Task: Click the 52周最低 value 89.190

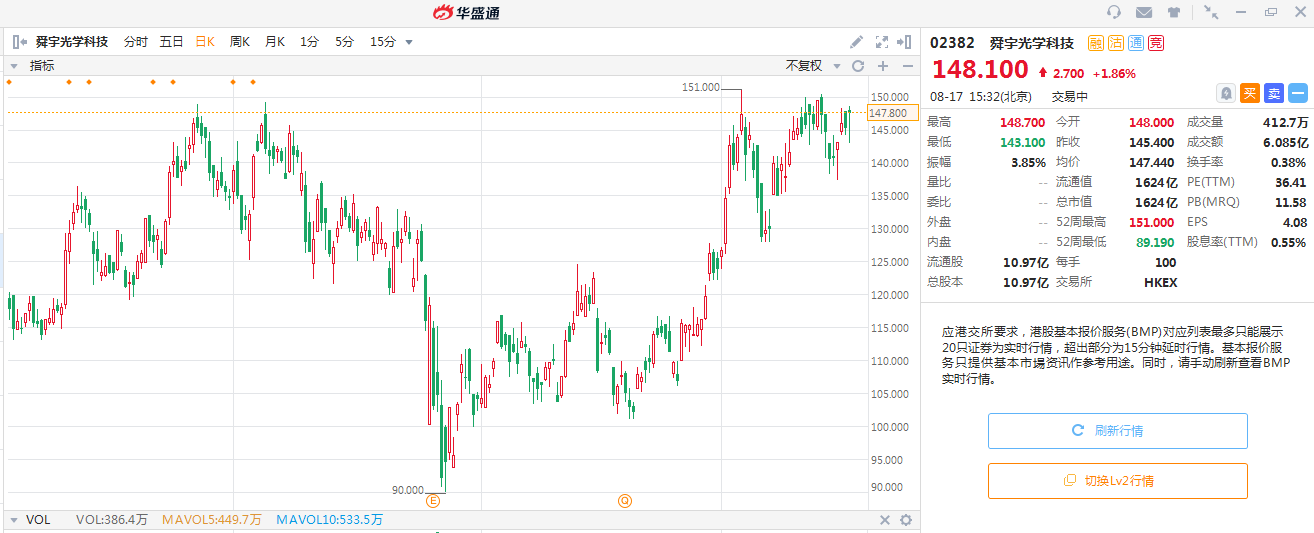Action: tap(1156, 242)
